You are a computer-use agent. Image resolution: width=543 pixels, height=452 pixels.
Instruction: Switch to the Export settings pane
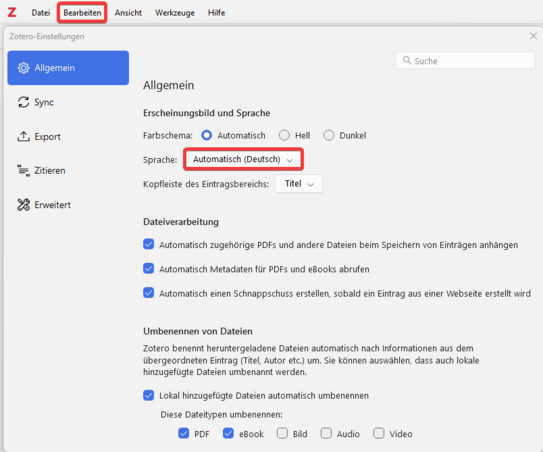coord(68,136)
